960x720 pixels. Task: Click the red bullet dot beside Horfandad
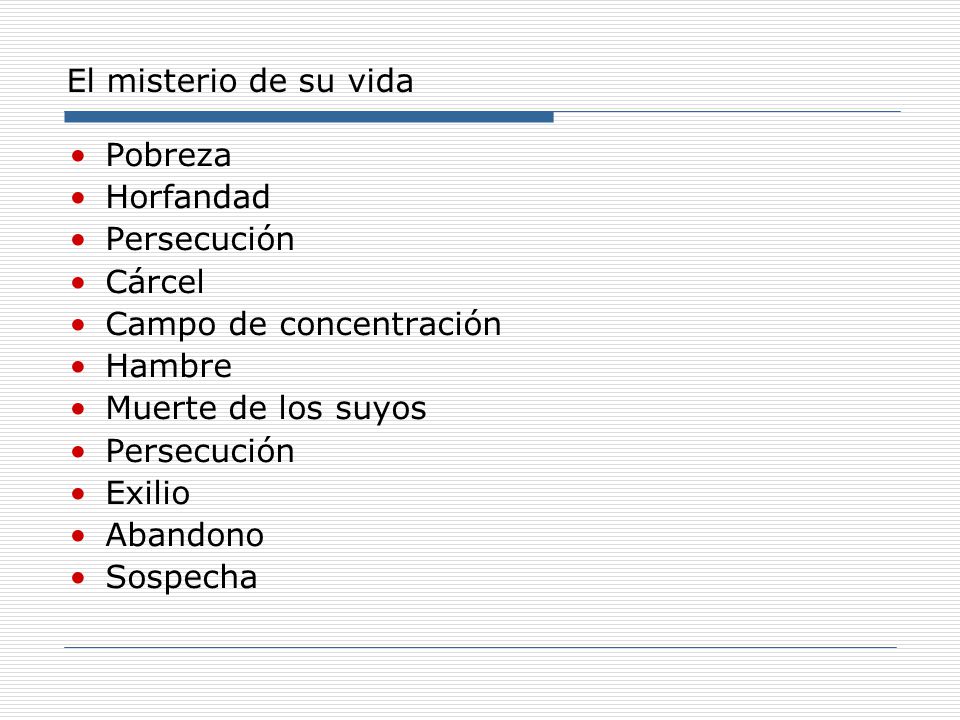pyautogui.click(x=78, y=198)
